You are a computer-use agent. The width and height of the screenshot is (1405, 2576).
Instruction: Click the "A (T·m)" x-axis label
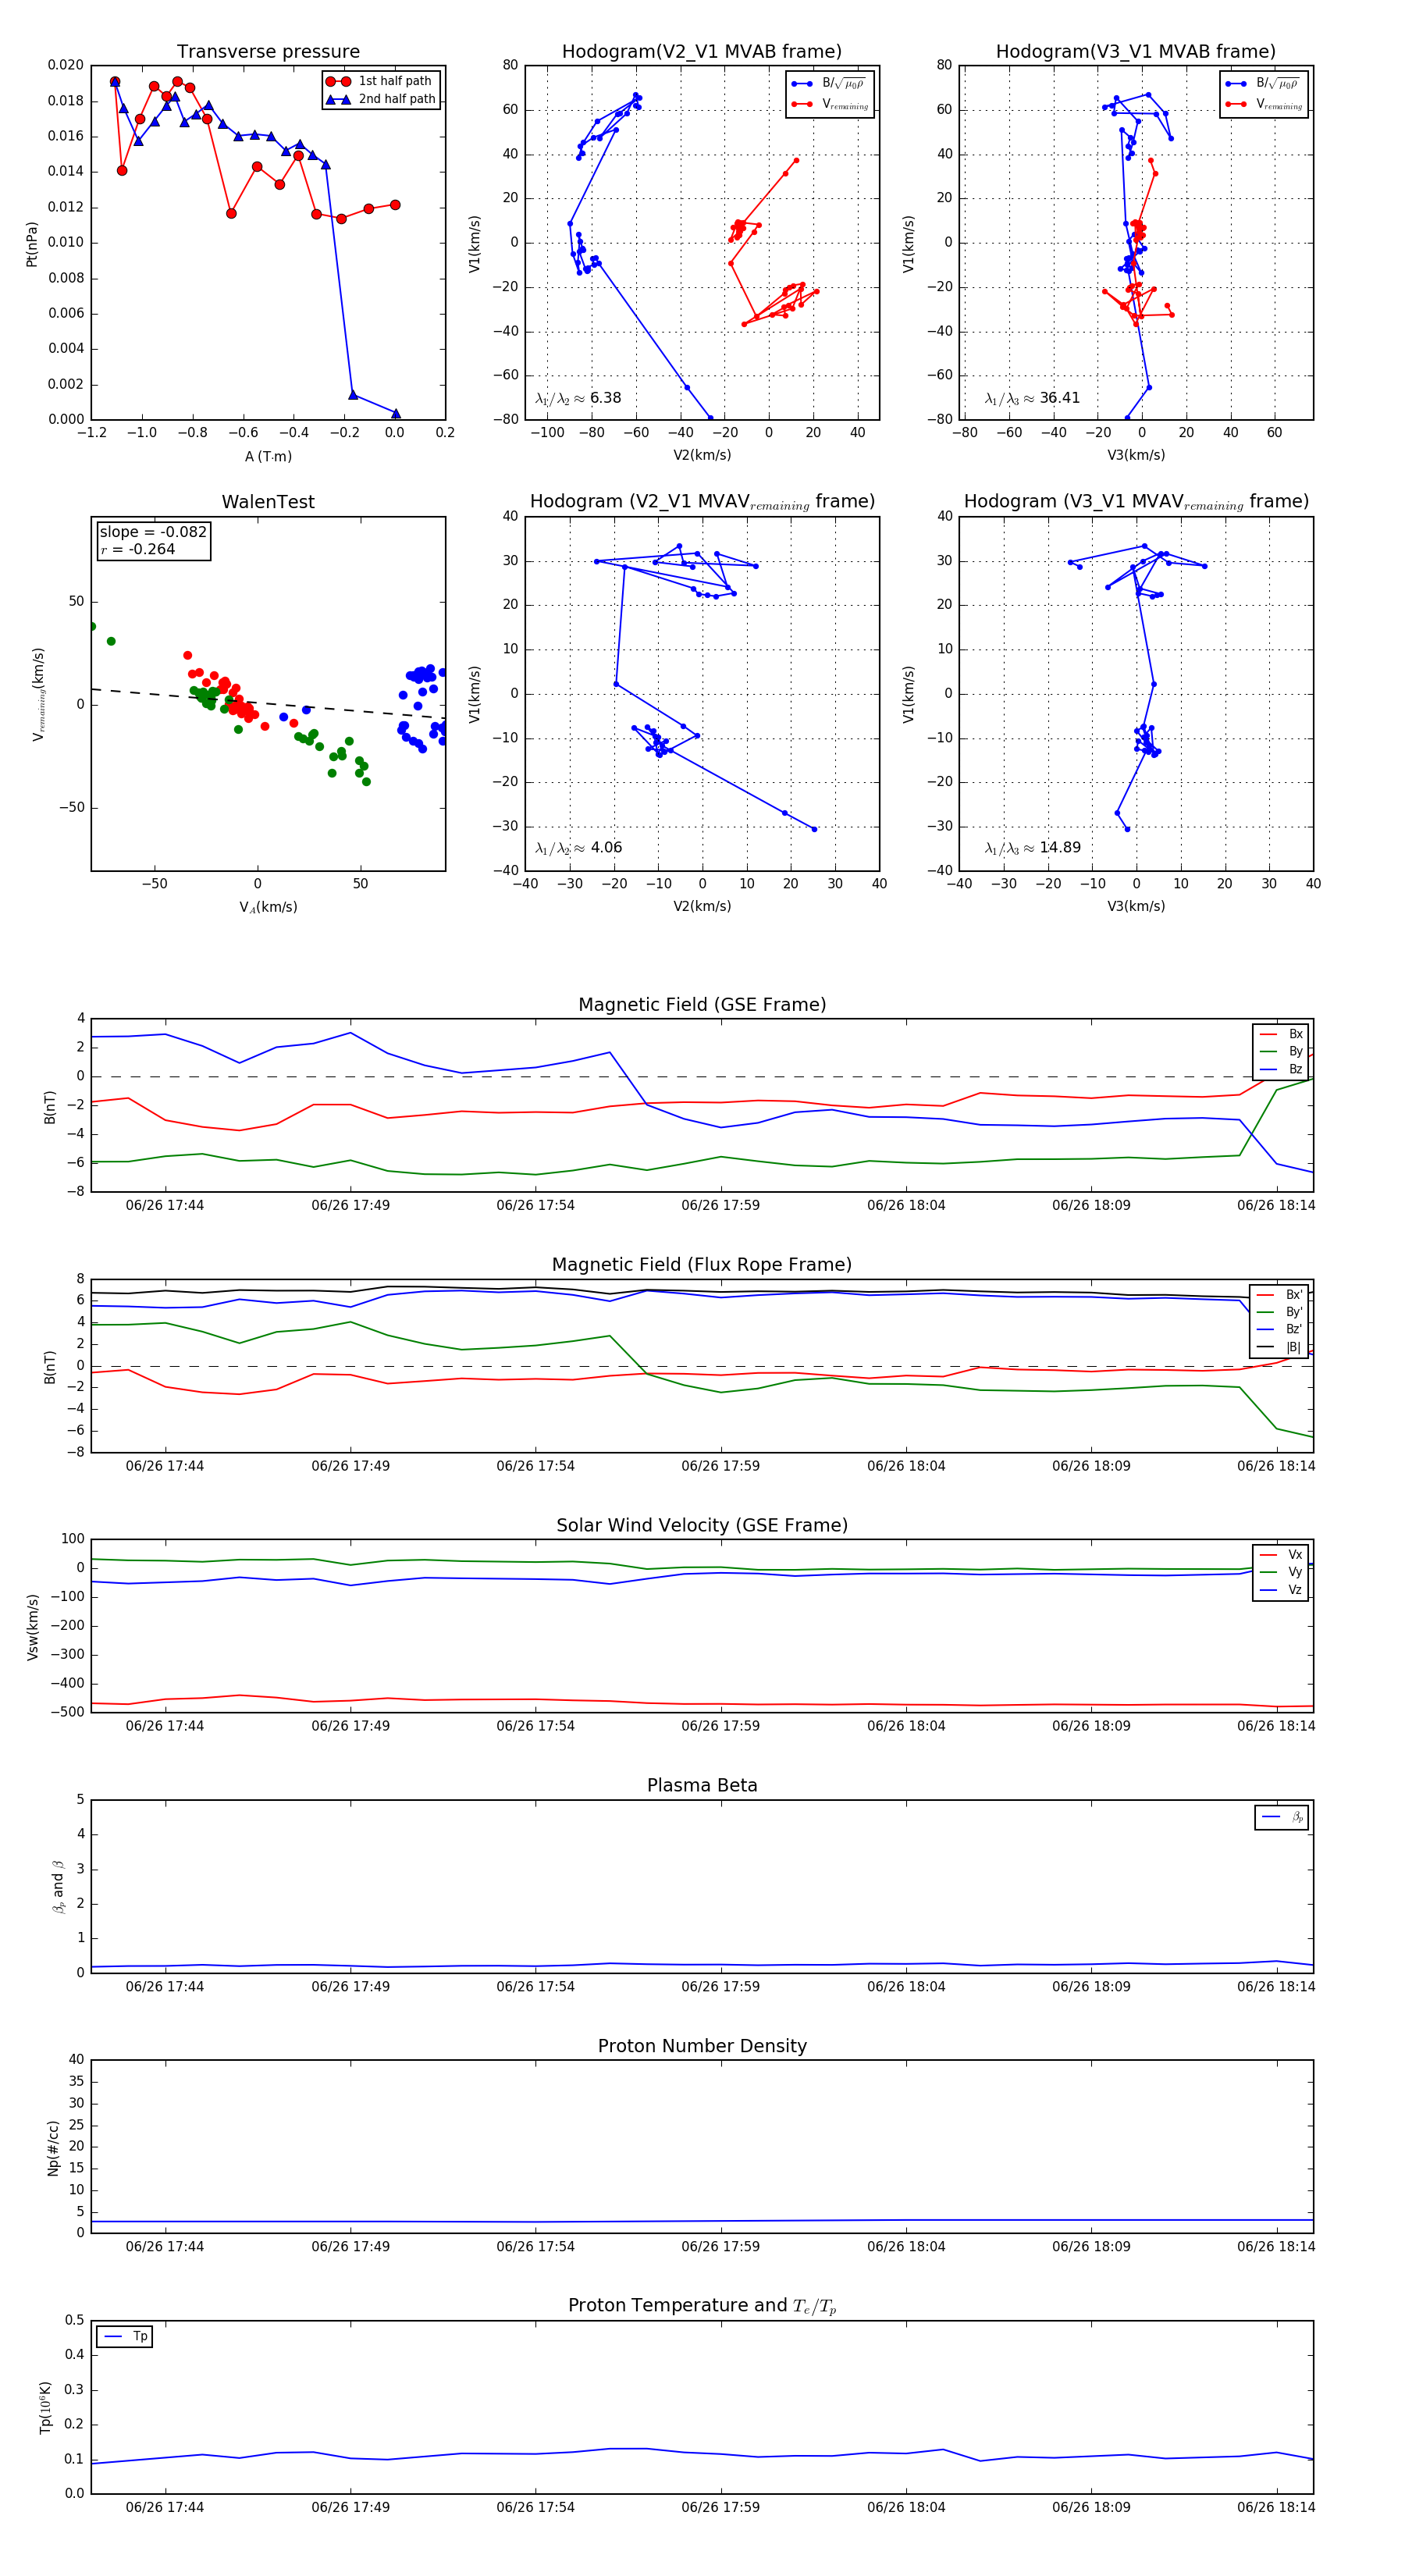click(x=268, y=456)
